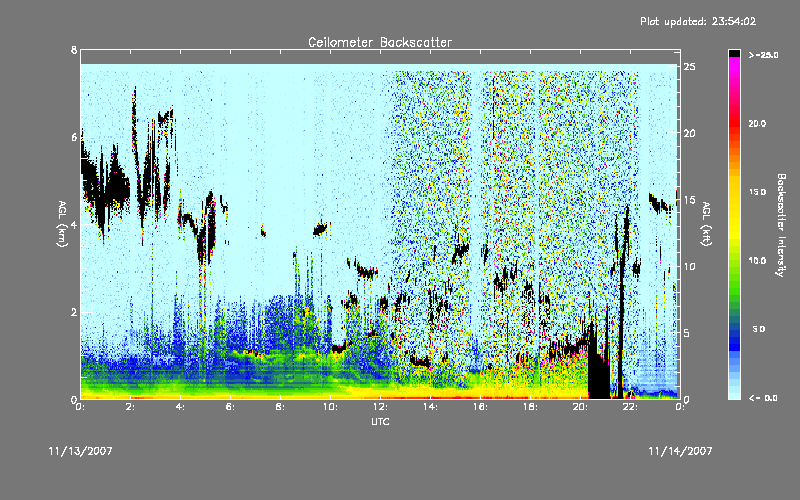Click the "16:" hour tick on UTC axis

click(480, 407)
